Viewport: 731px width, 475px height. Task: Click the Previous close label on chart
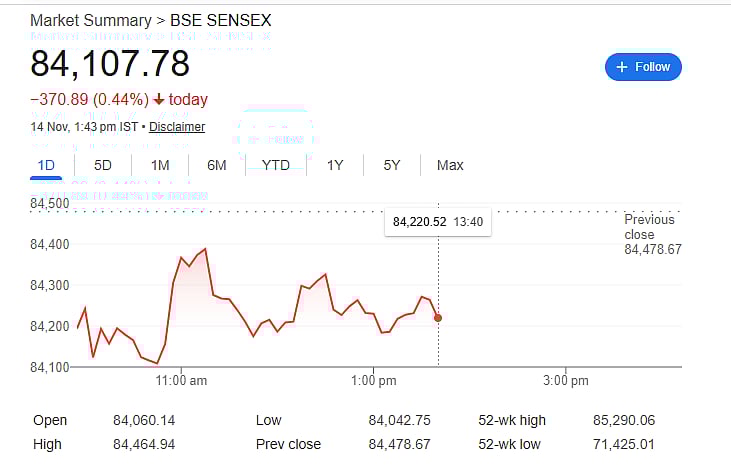(x=652, y=226)
